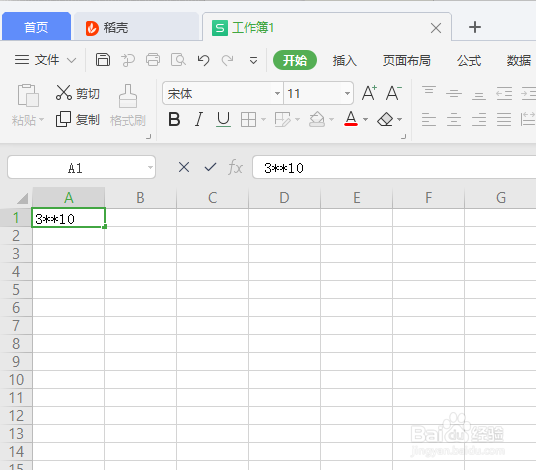Confirm entry with check mark
The width and height of the screenshot is (536, 470).
point(210,167)
